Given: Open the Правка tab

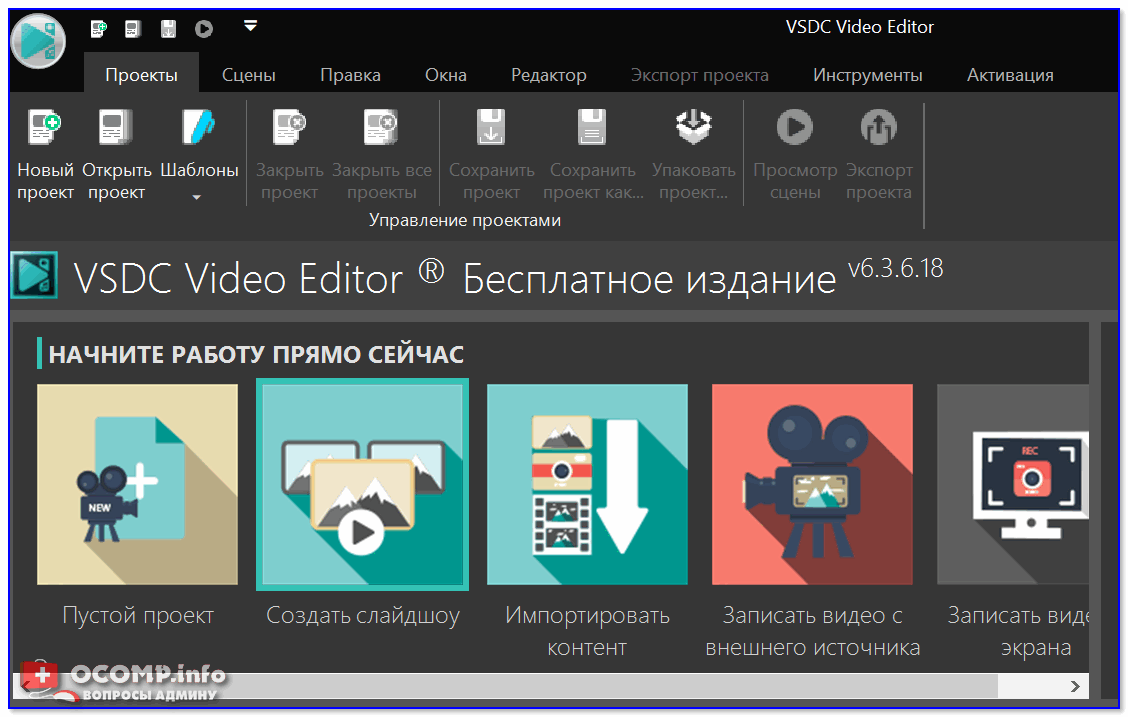Looking at the screenshot, I should point(350,75).
